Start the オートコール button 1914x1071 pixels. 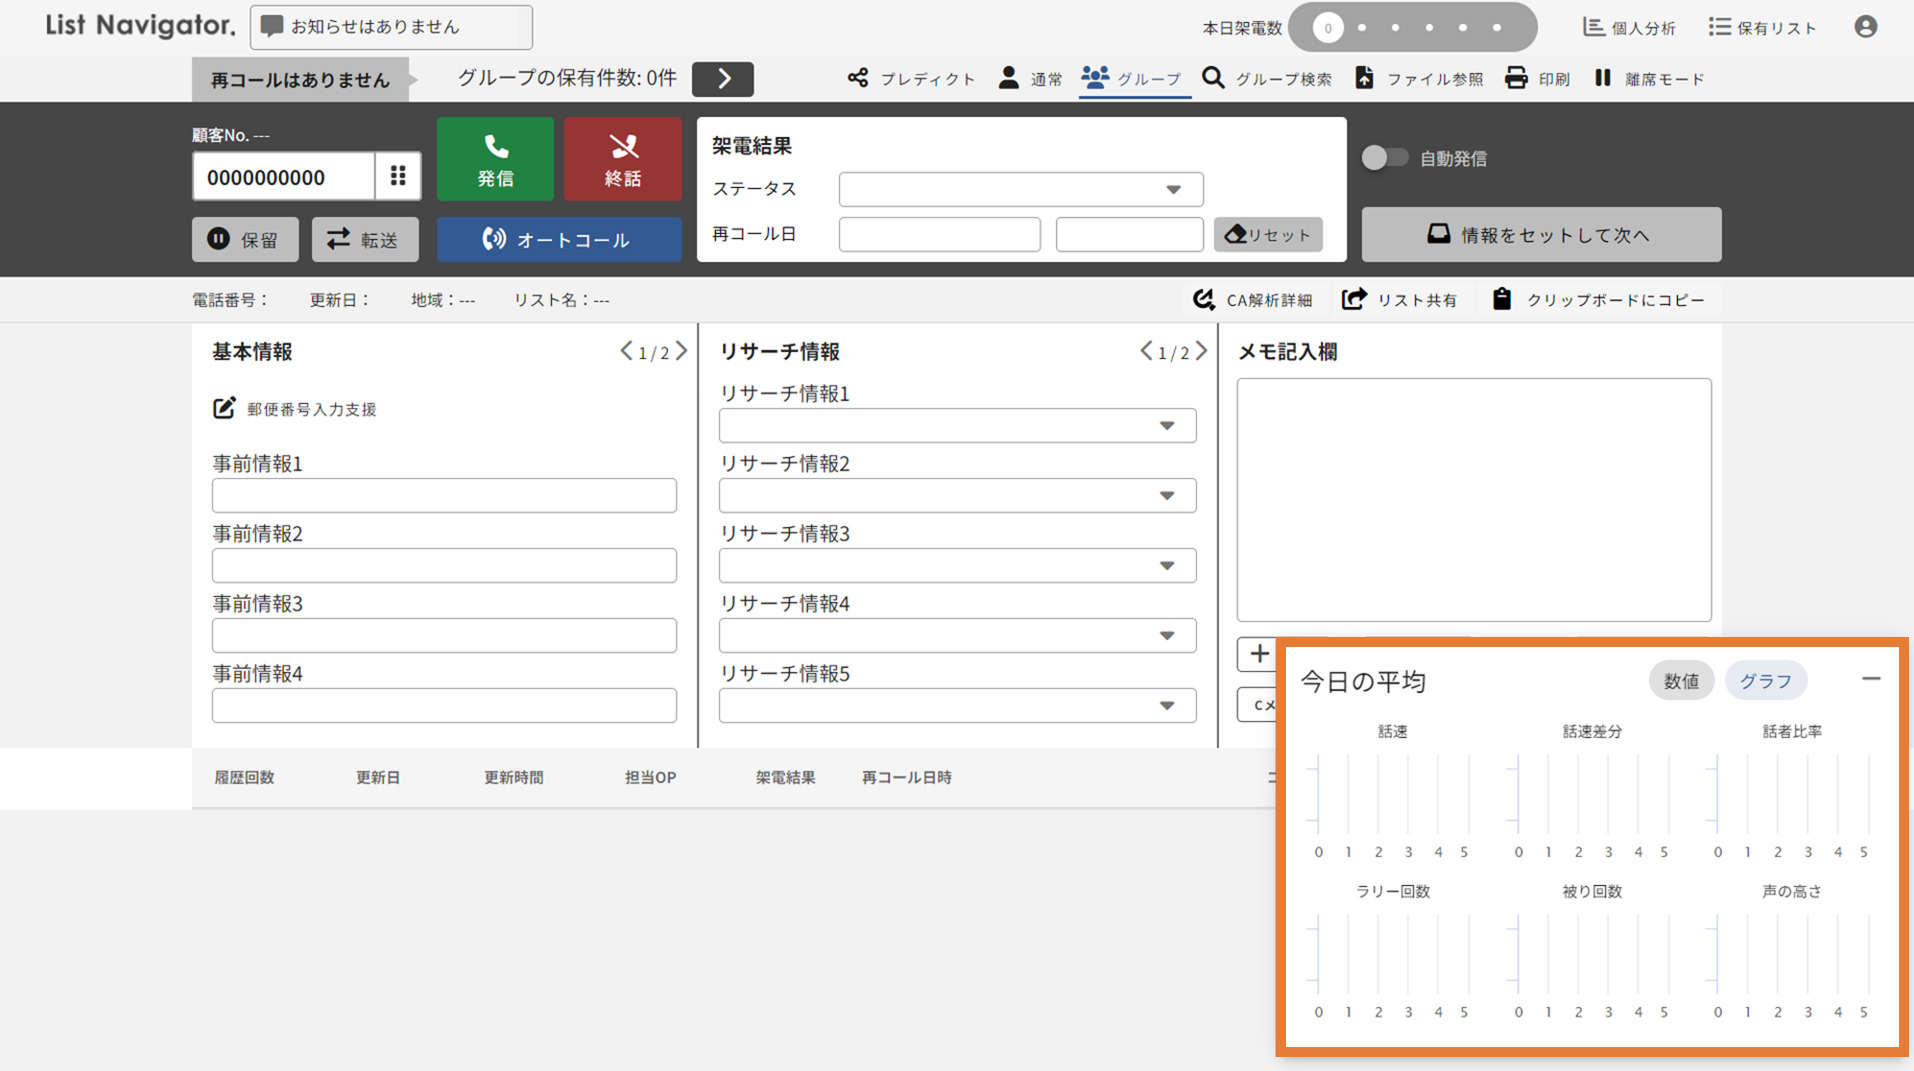(x=559, y=240)
